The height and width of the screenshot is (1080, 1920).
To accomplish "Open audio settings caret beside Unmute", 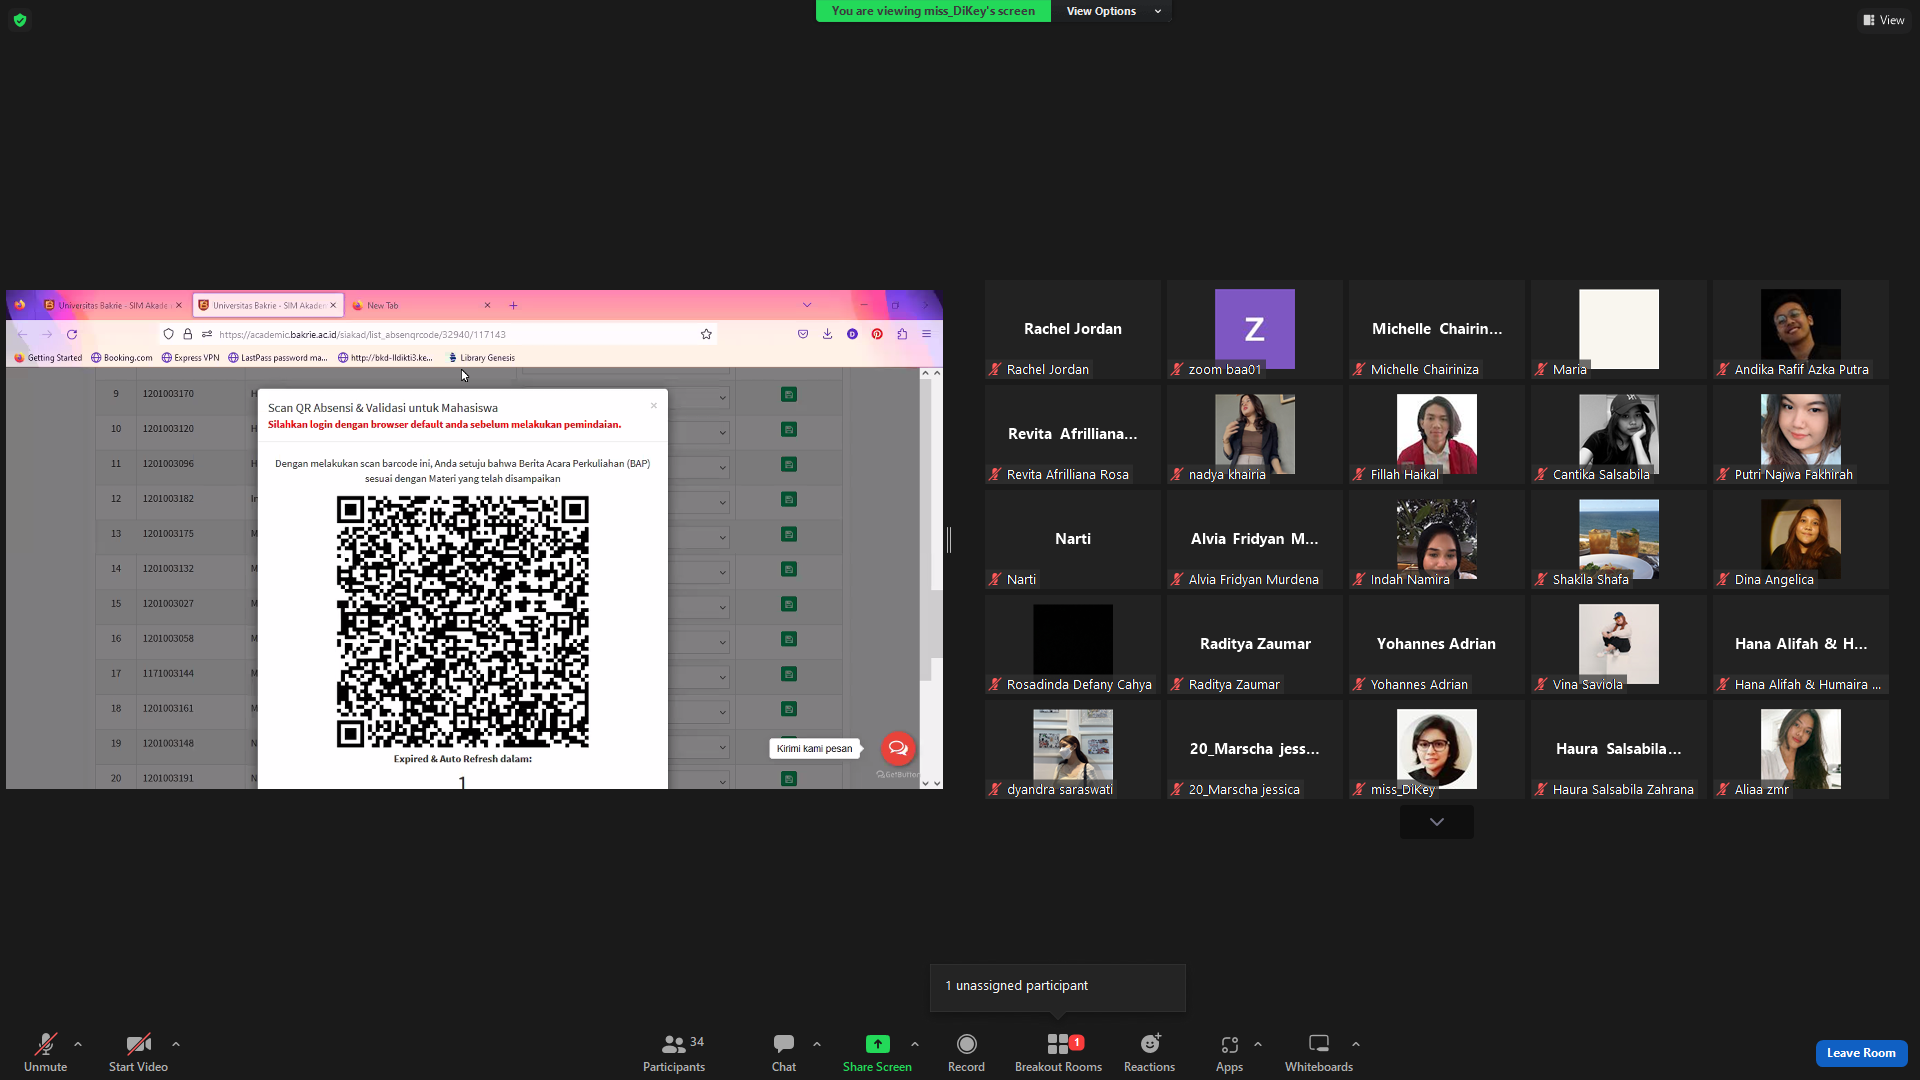I will click(78, 1044).
